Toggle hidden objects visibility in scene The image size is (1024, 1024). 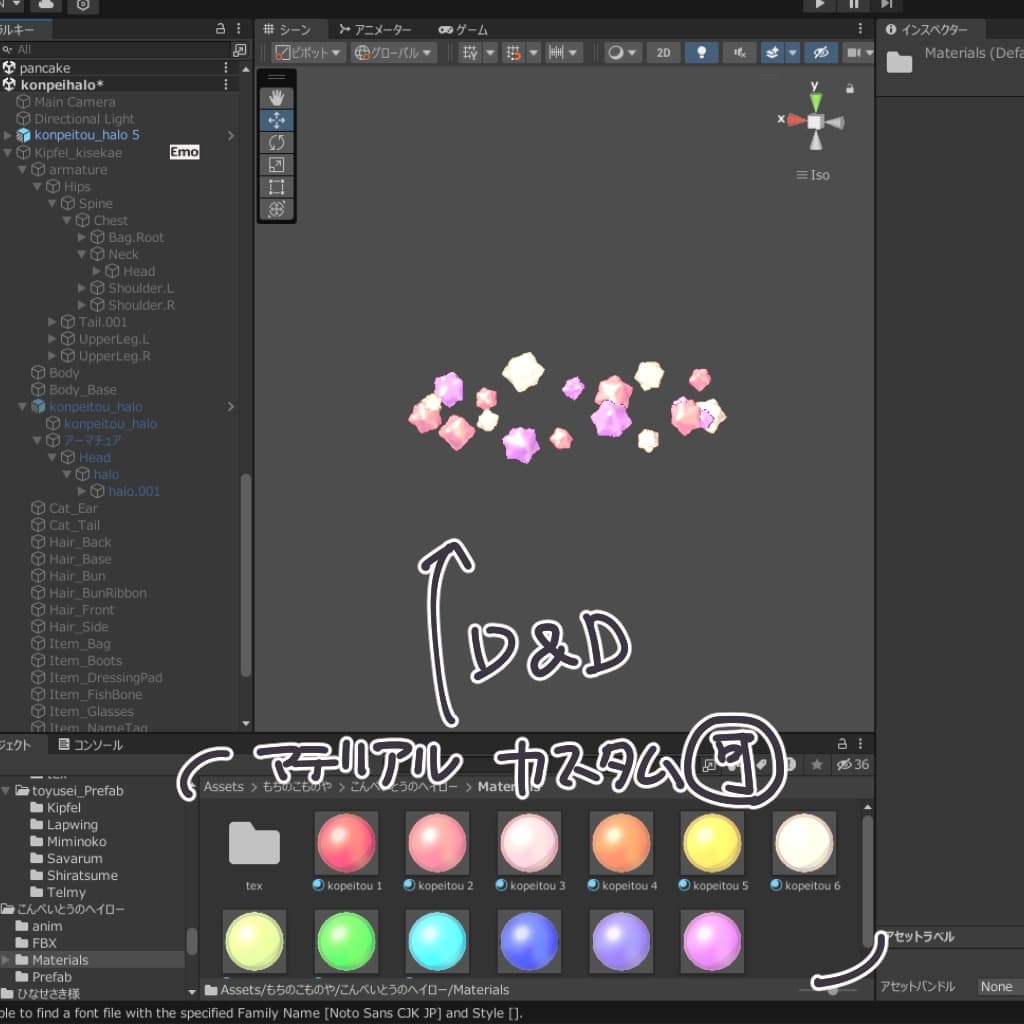click(x=820, y=53)
